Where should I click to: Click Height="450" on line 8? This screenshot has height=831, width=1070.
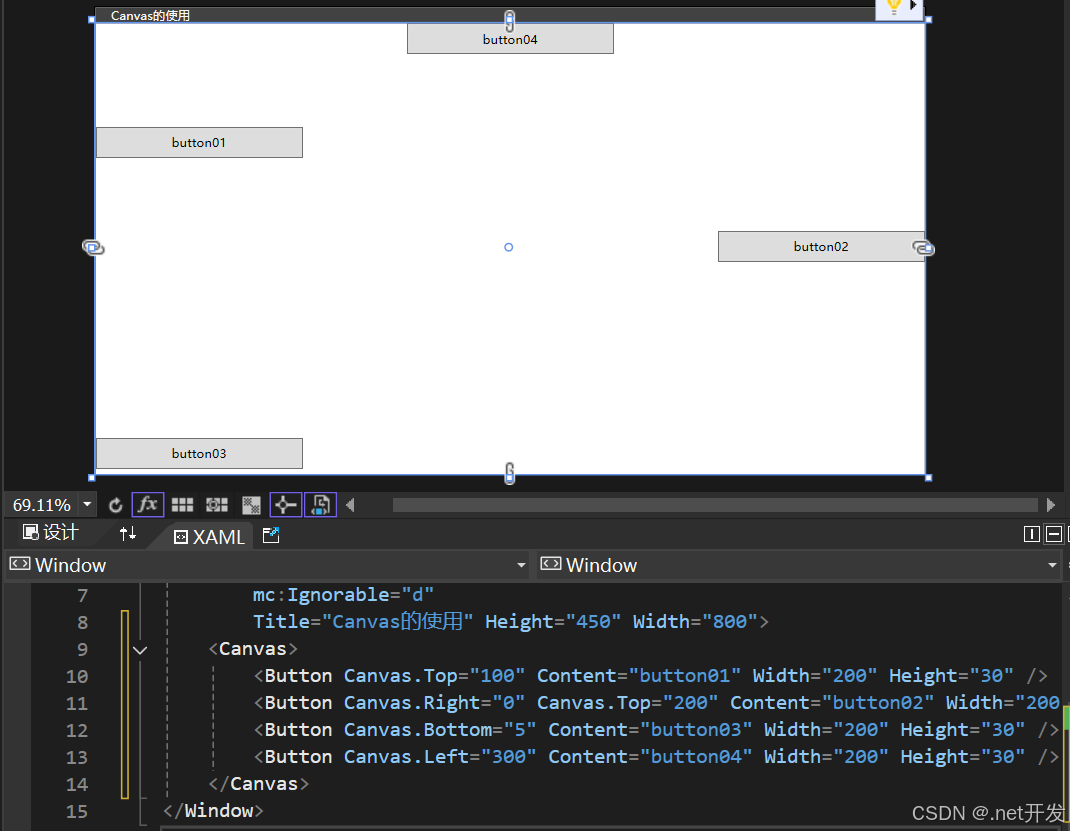point(553,622)
